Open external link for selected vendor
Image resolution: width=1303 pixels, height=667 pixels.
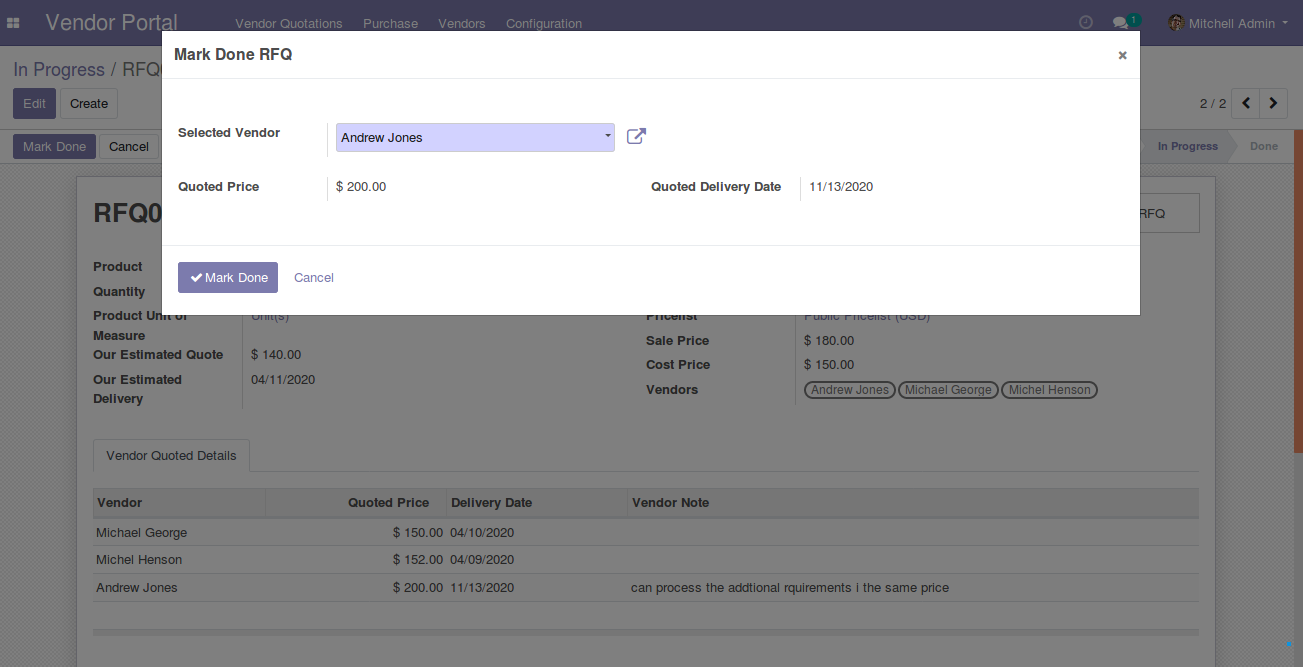(x=636, y=137)
